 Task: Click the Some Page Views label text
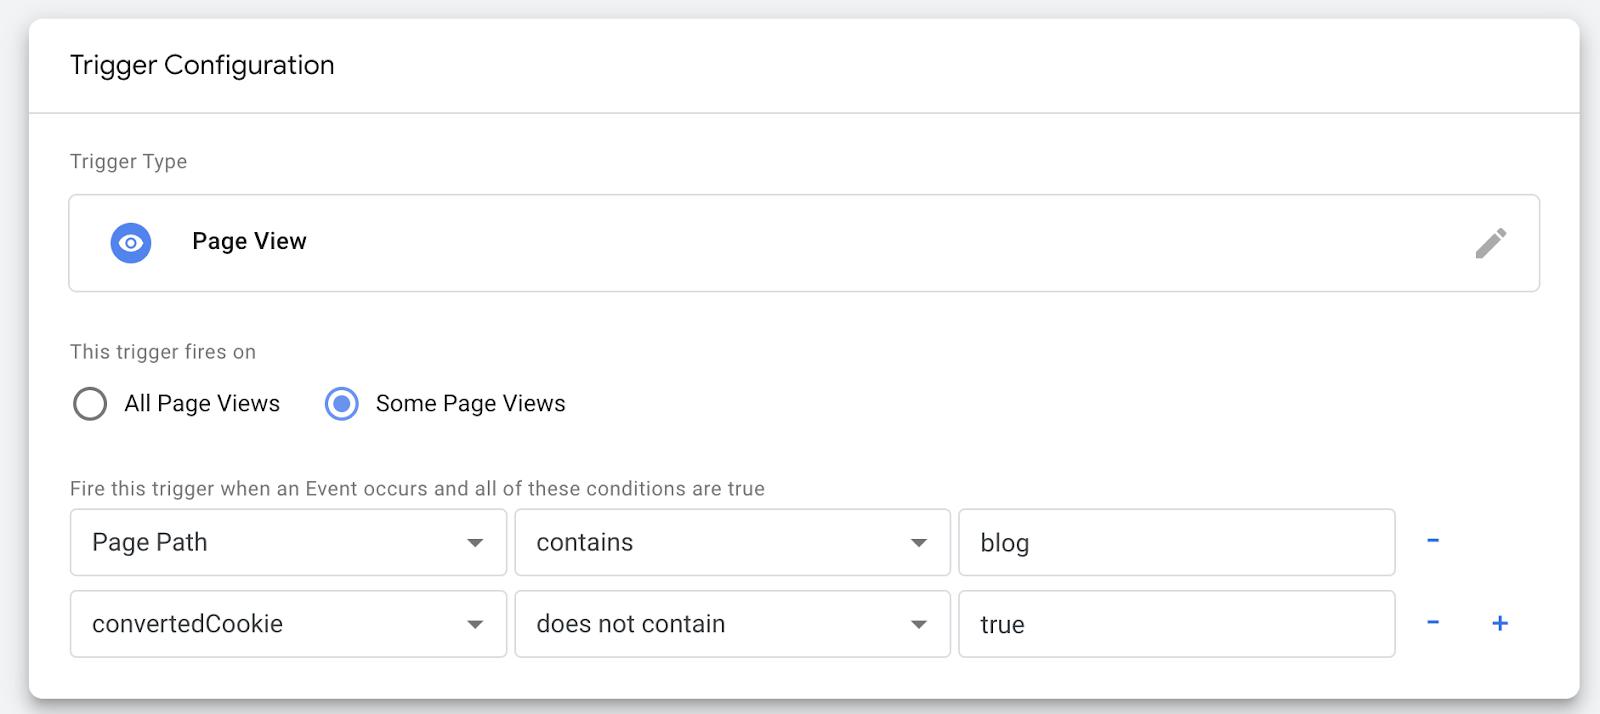(x=470, y=404)
